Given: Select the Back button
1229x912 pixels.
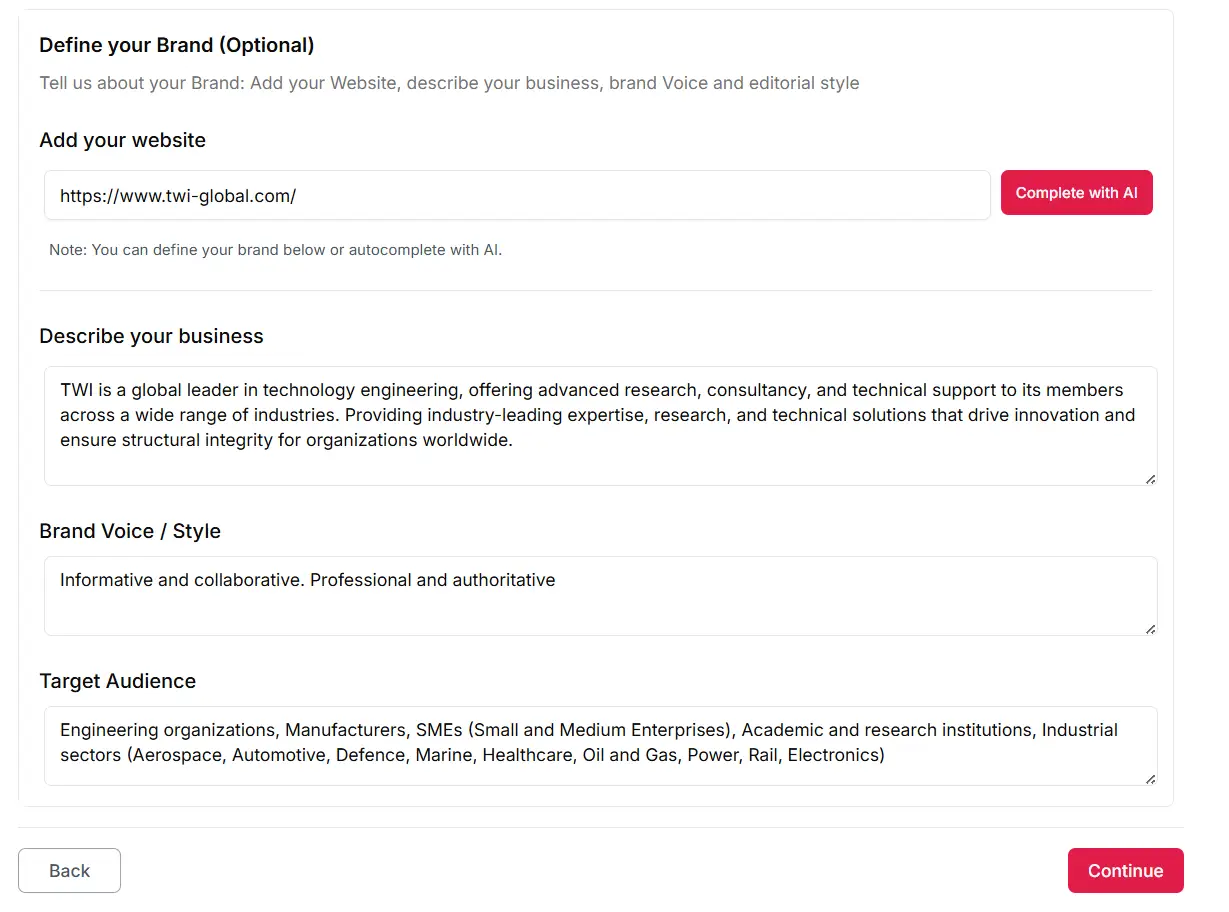Looking at the screenshot, I should [x=69, y=870].
